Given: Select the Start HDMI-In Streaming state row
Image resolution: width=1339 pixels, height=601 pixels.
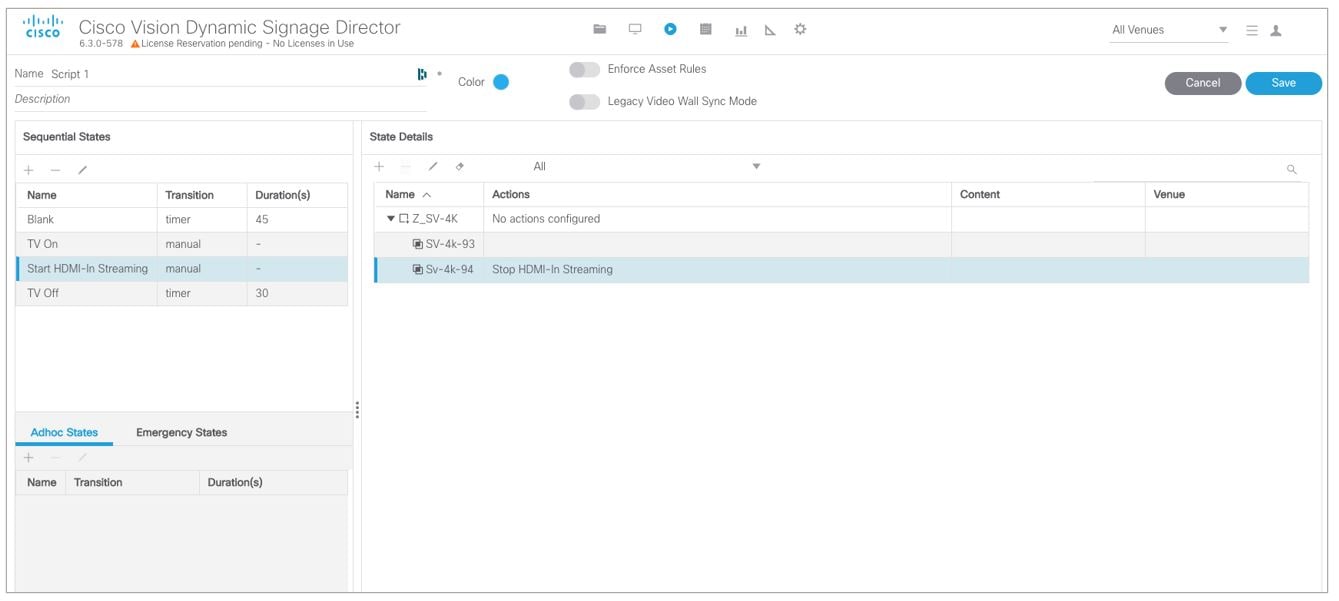Looking at the screenshot, I should (x=85, y=268).
